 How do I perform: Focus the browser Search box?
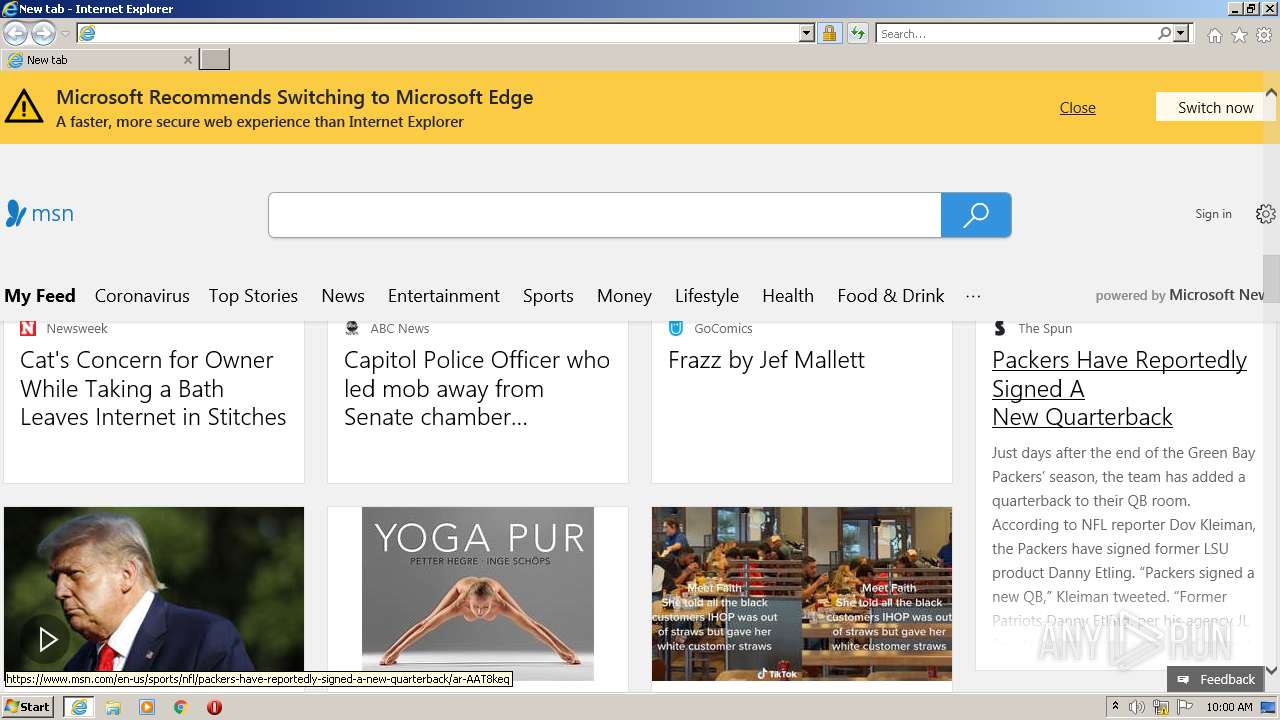pos(1015,34)
